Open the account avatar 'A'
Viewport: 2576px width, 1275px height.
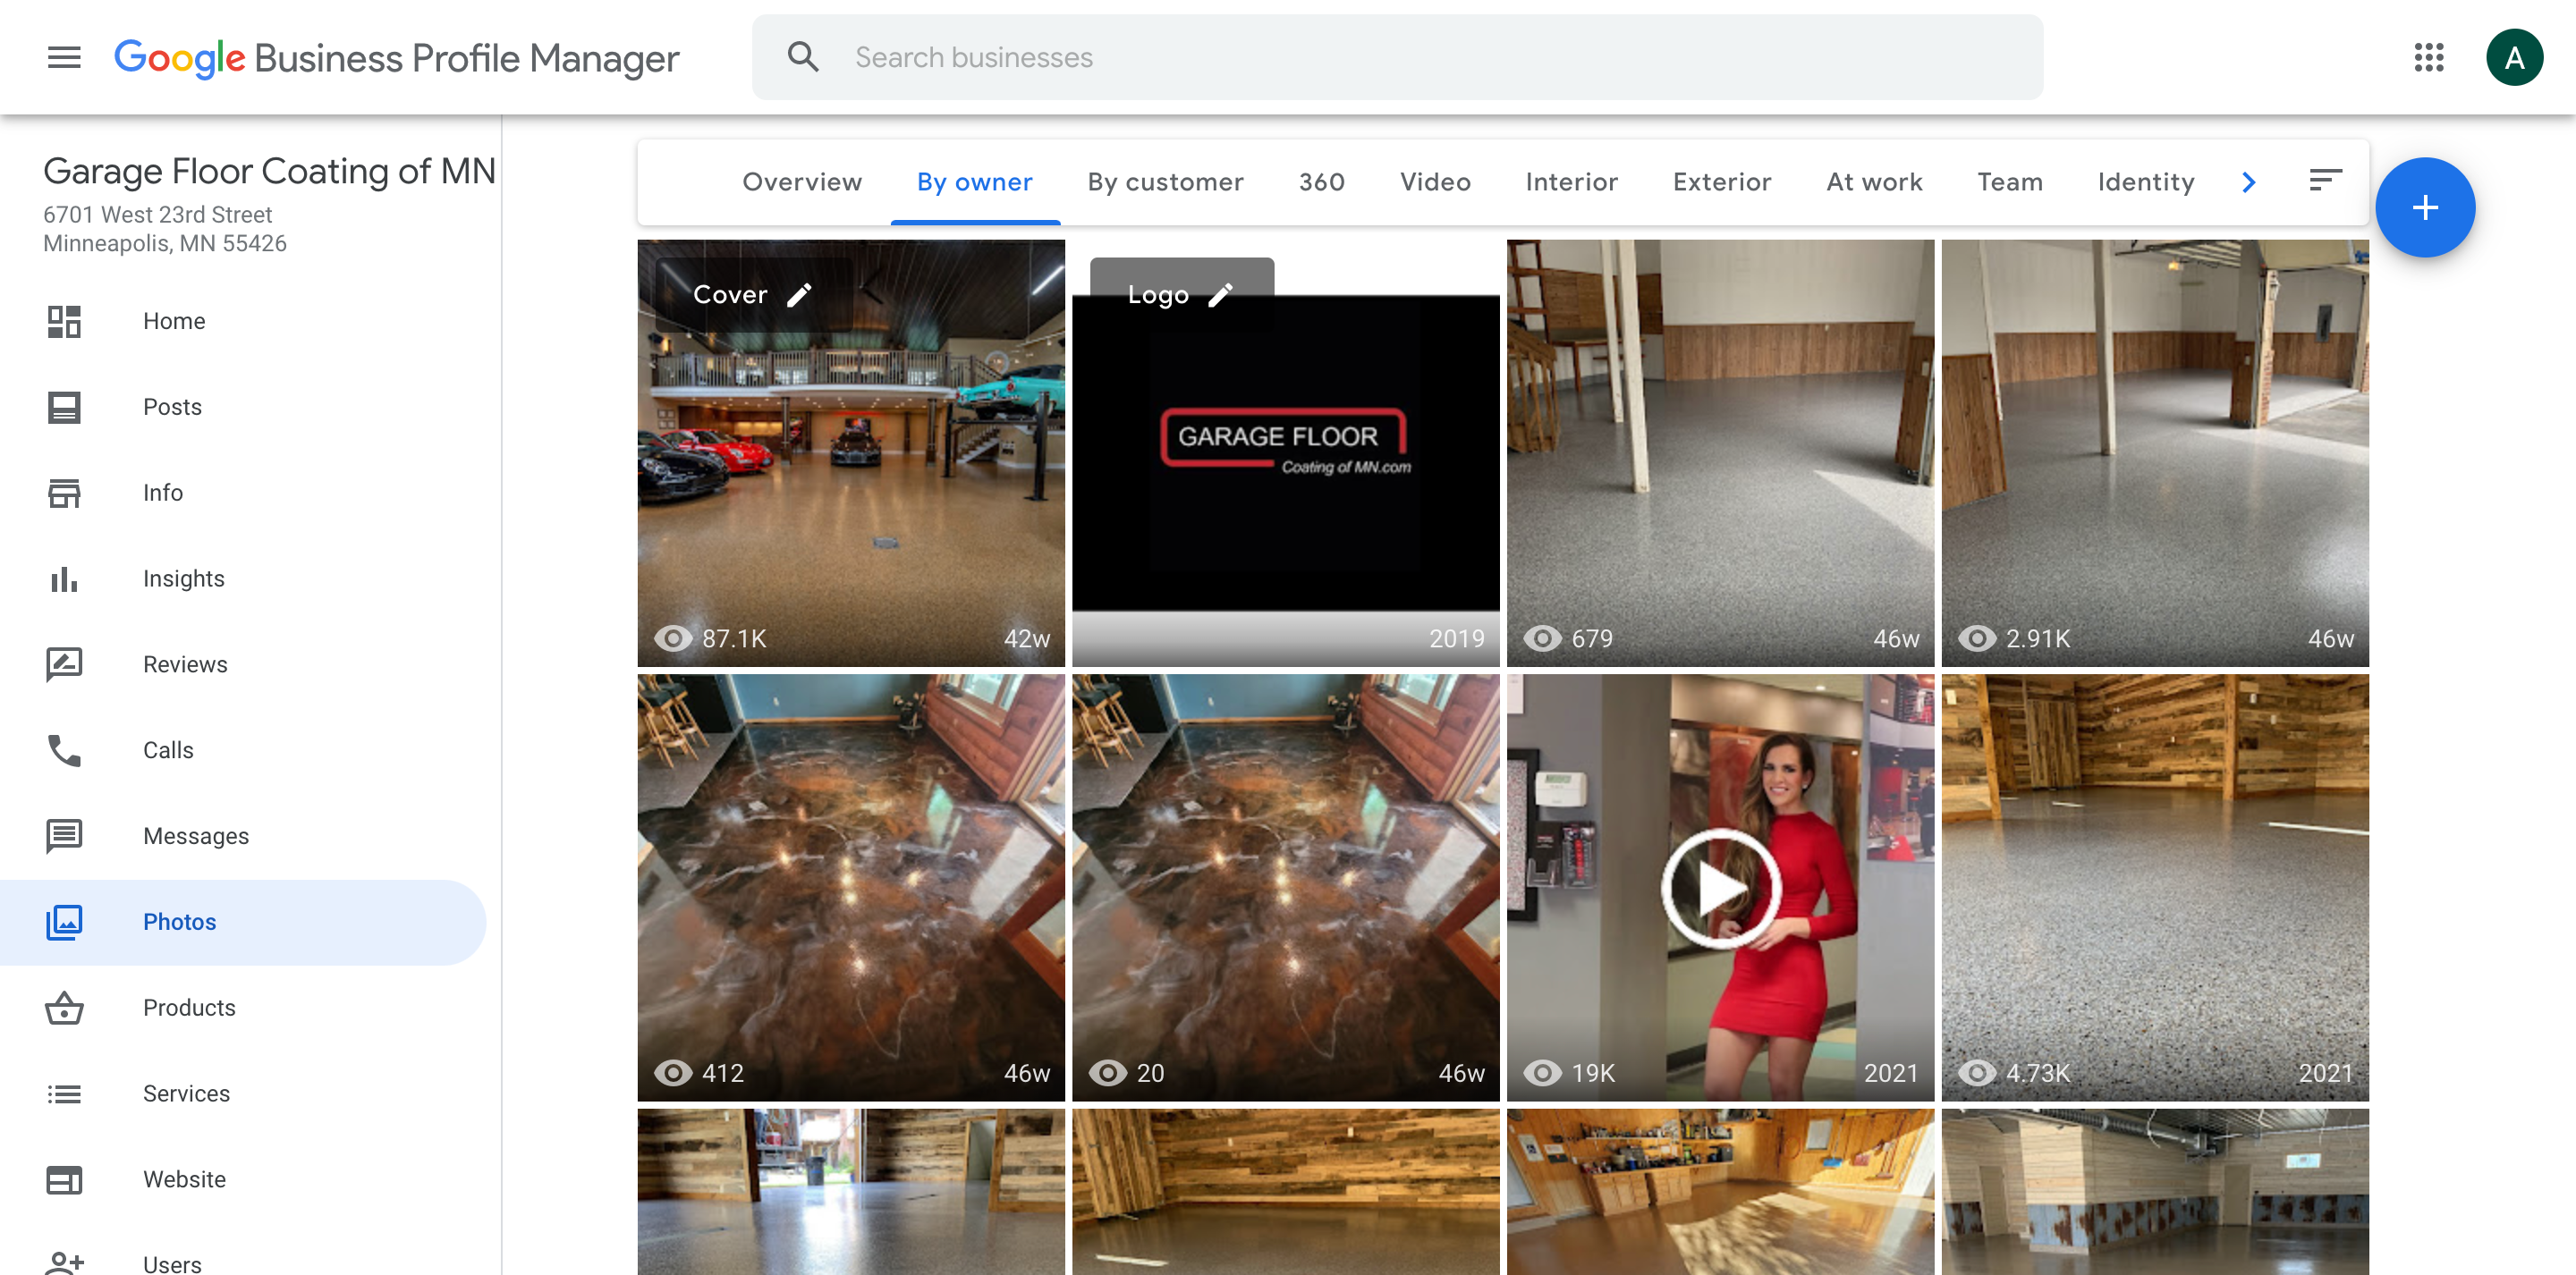(2514, 57)
